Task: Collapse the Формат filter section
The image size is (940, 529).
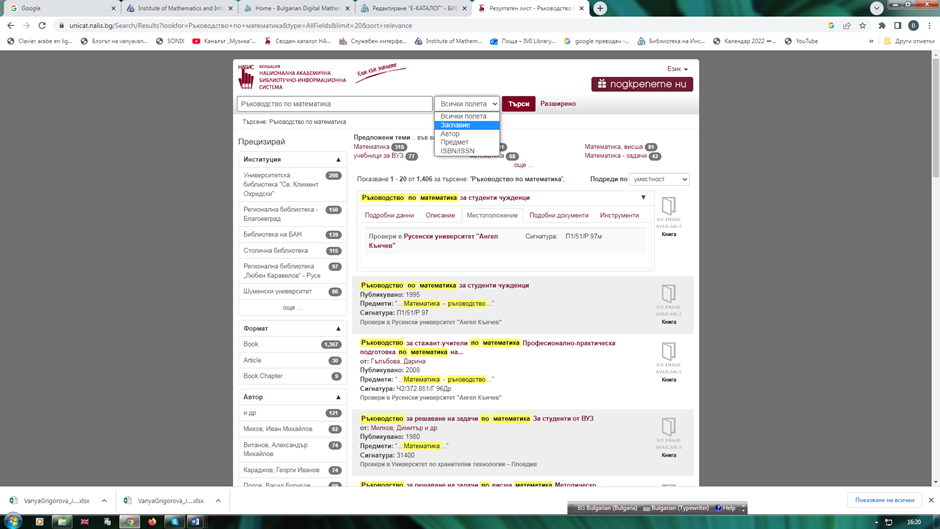Action: [338, 328]
